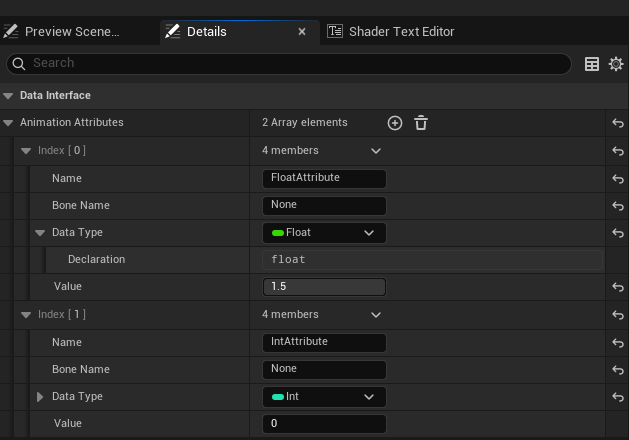Screen dimensions: 629x440
Task: Collapse the Data Interface section
Action: [x=9, y=96]
